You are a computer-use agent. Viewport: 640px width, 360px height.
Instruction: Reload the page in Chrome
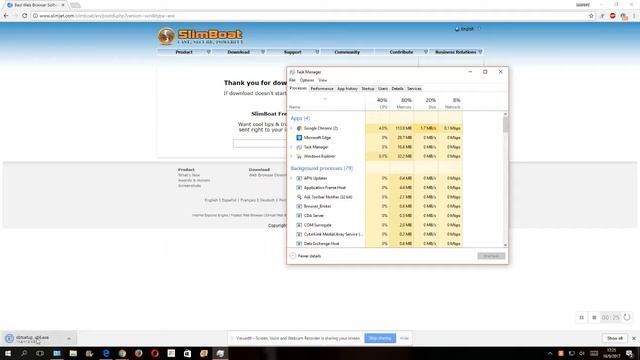[x=24, y=16]
